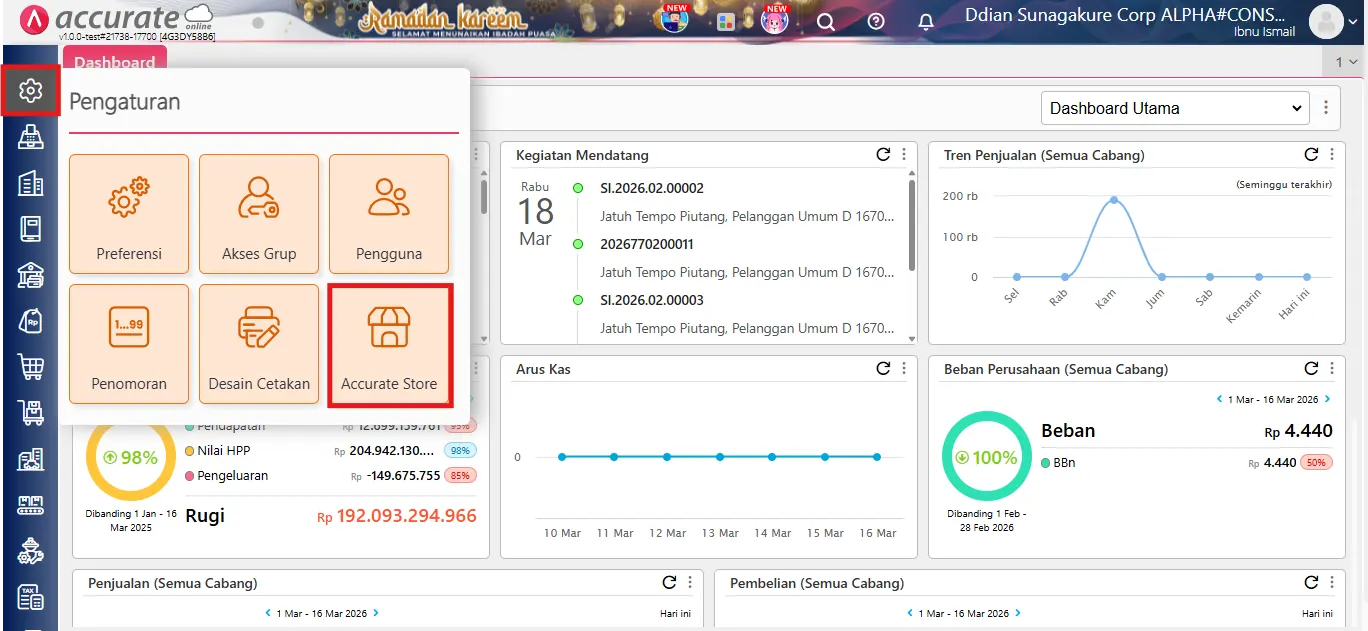Image resolution: width=1368 pixels, height=631 pixels.
Task: Refresh the Kegiatan Mendatang widget
Action: click(882, 154)
